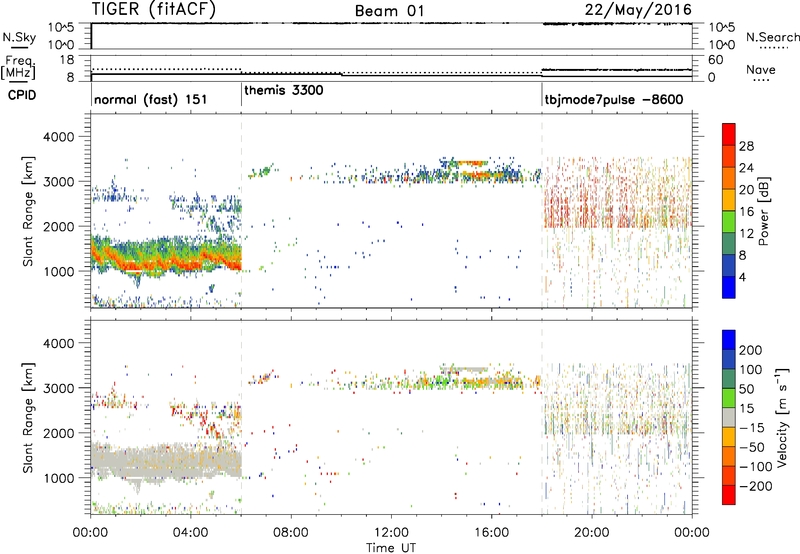Click the "2000" tick label of power panel
Viewport: 800px width, 554px height.
[x=58, y=226]
